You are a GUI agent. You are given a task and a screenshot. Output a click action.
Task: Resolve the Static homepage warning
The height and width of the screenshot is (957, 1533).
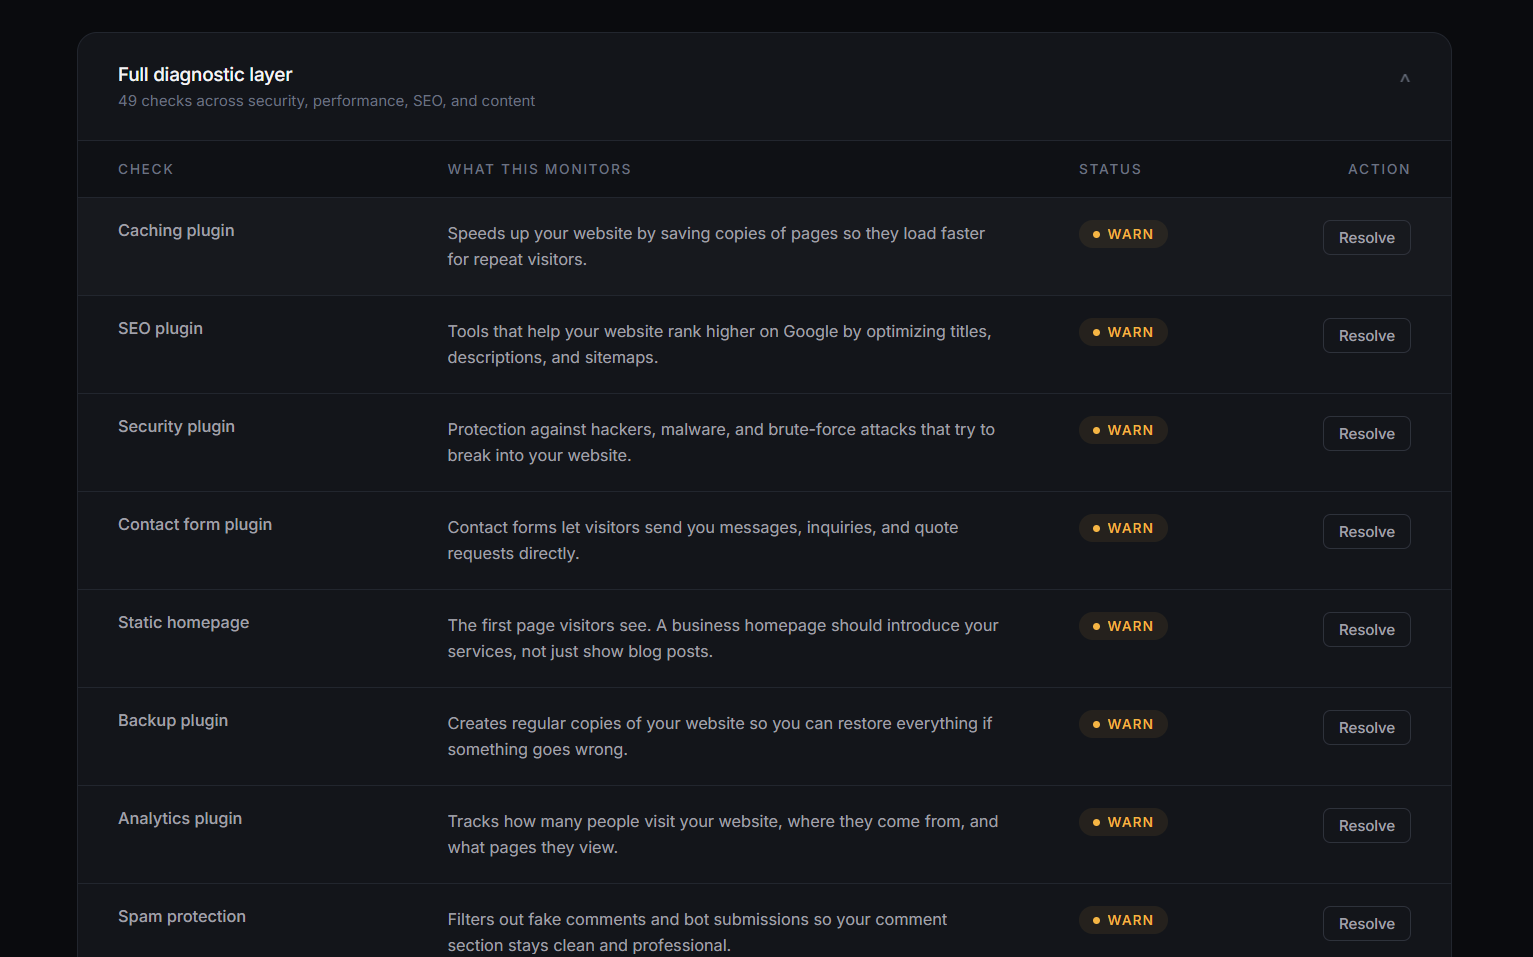tap(1366, 629)
